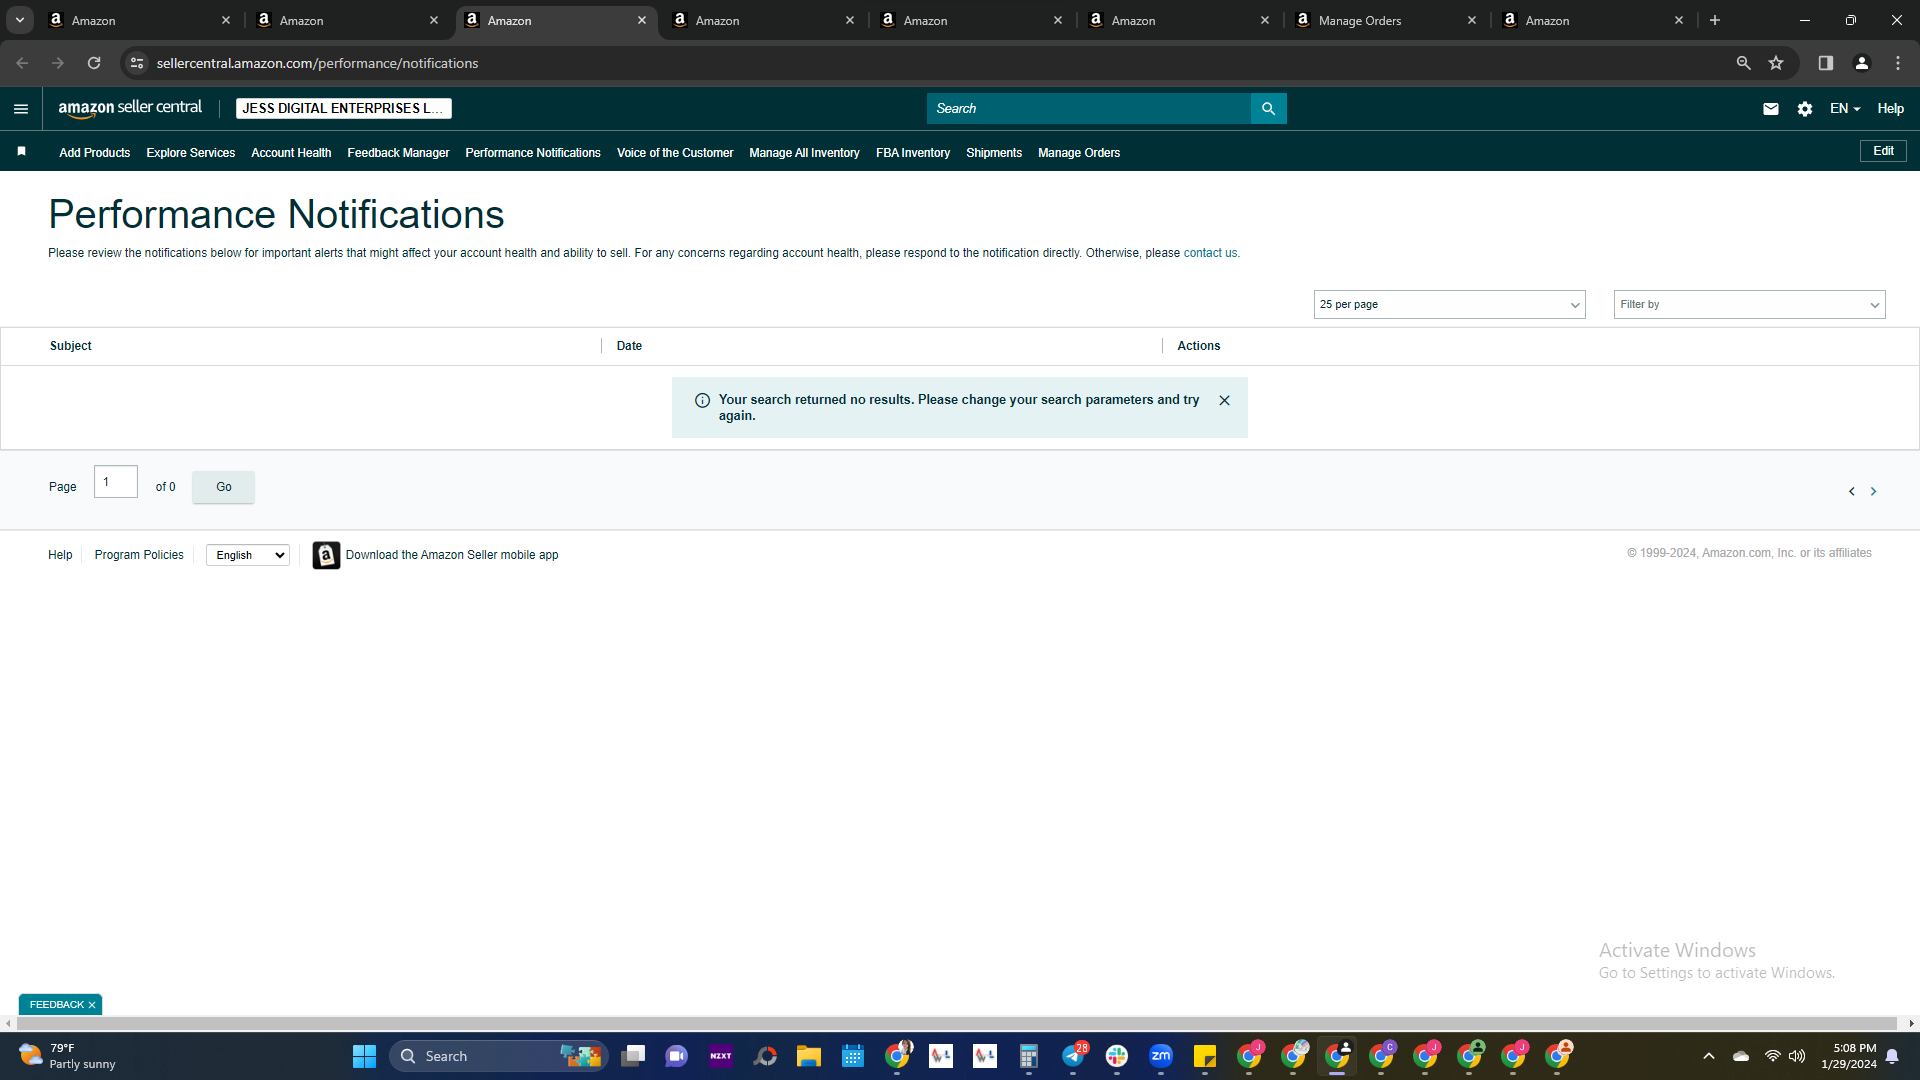This screenshot has height=1080, width=1920.
Task: Open Explore Services menu item
Action: point(191,153)
